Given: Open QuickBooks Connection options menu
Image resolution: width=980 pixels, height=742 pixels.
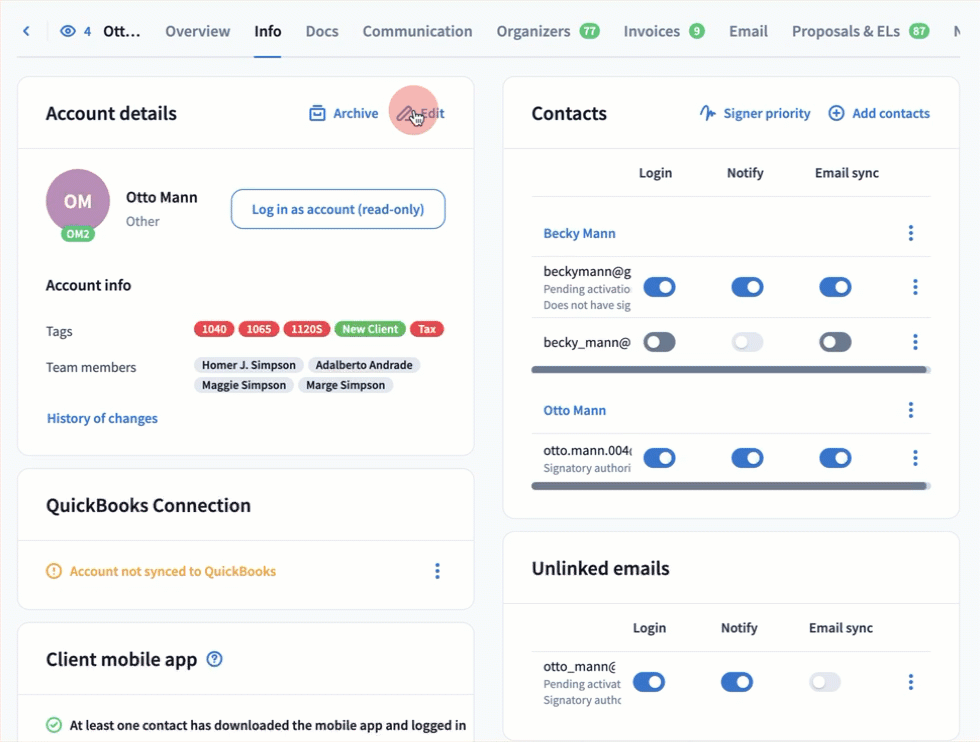Looking at the screenshot, I should coord(437,572).
